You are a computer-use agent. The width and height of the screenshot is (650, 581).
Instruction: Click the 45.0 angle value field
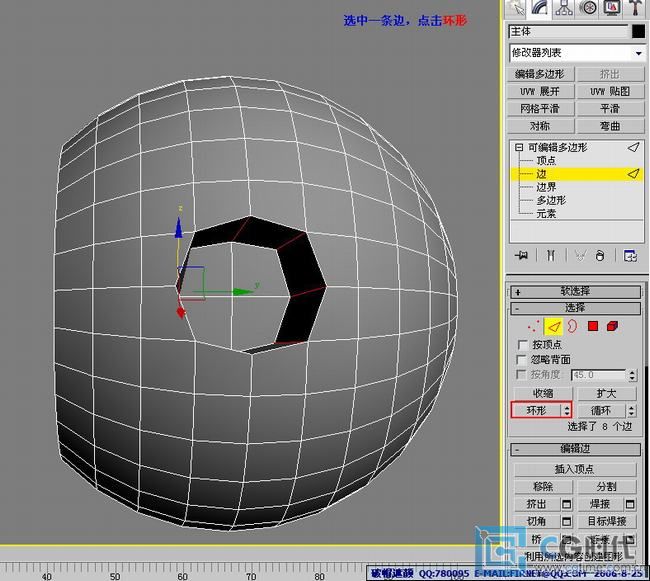pos(599,375)
